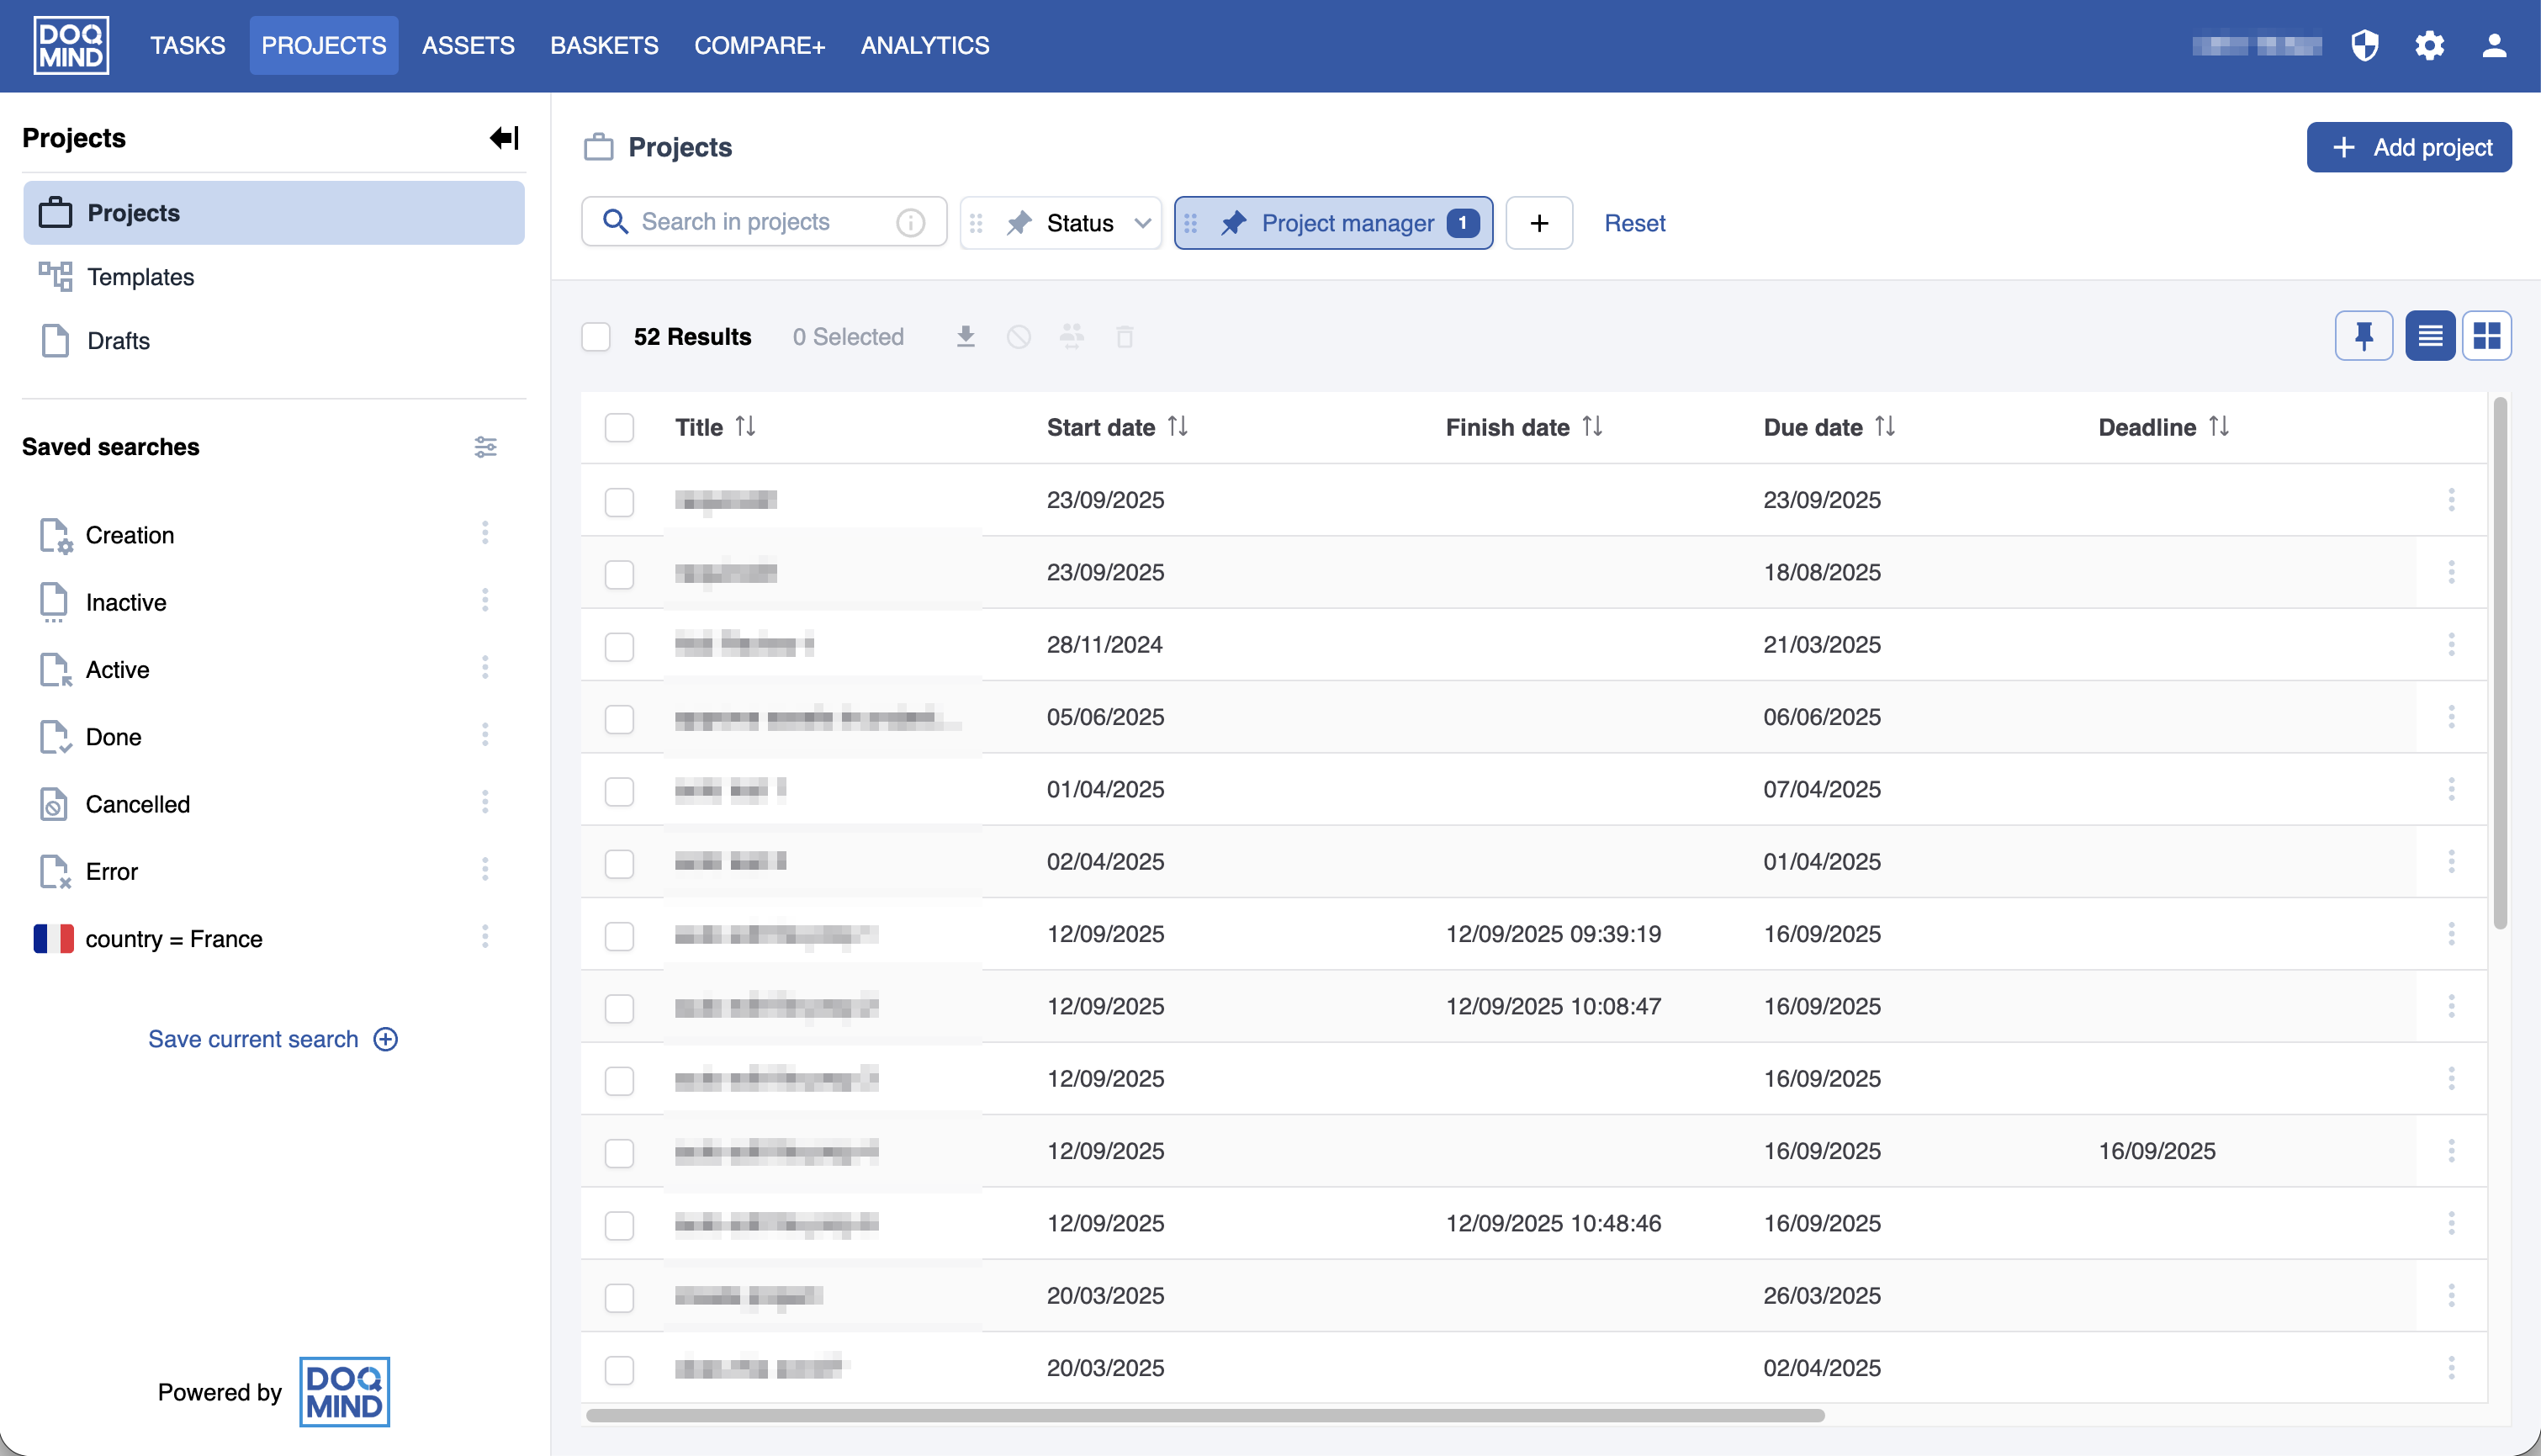Switch to grid view

tap(2487, 335)
